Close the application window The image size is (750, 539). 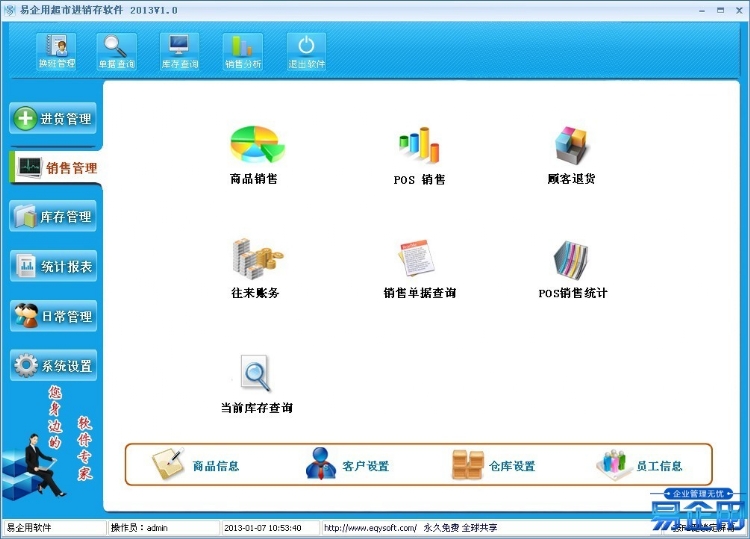(739, 10)
